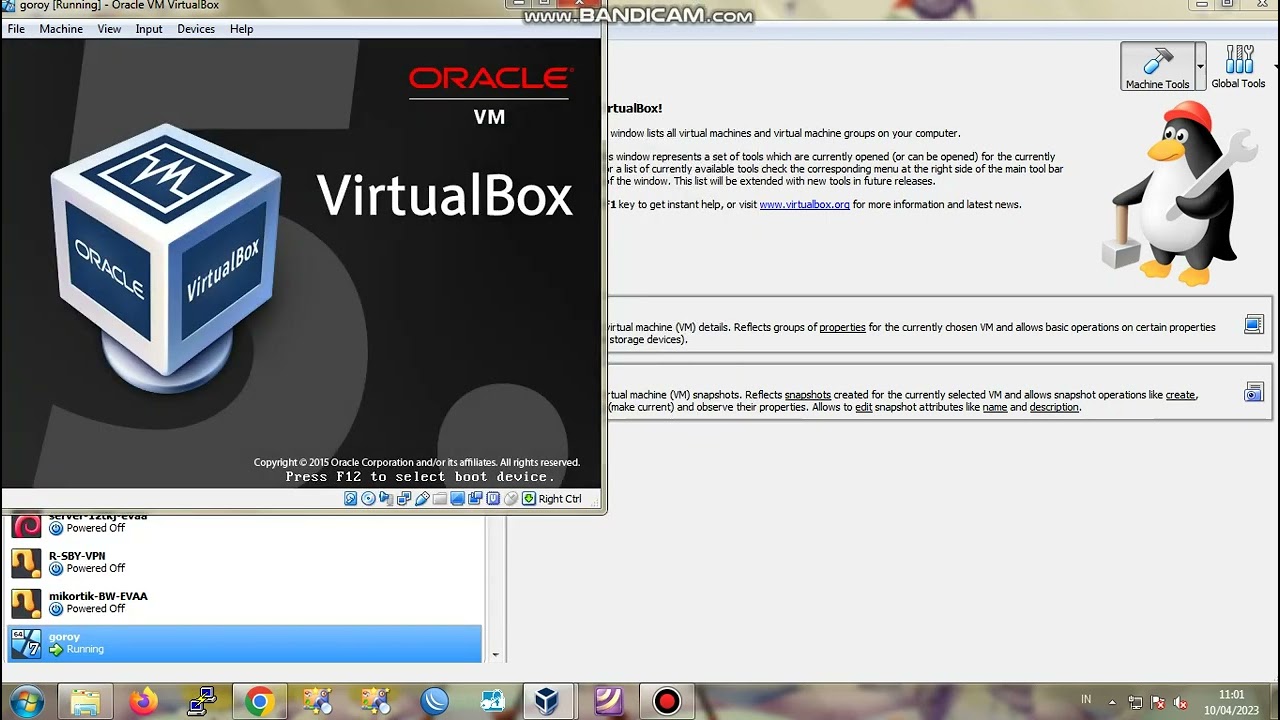Click the display indicator in VM status bar

point(458,498)
